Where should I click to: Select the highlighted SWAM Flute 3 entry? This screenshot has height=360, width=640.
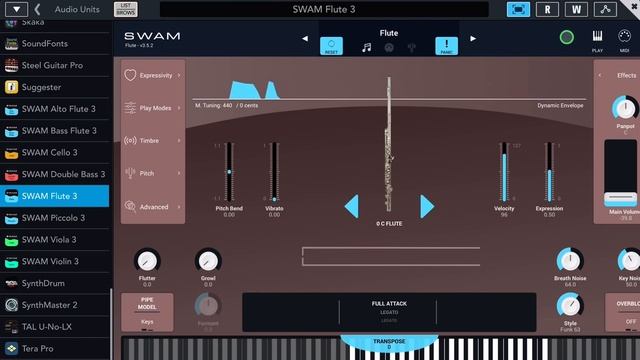[x=55, y=196]
